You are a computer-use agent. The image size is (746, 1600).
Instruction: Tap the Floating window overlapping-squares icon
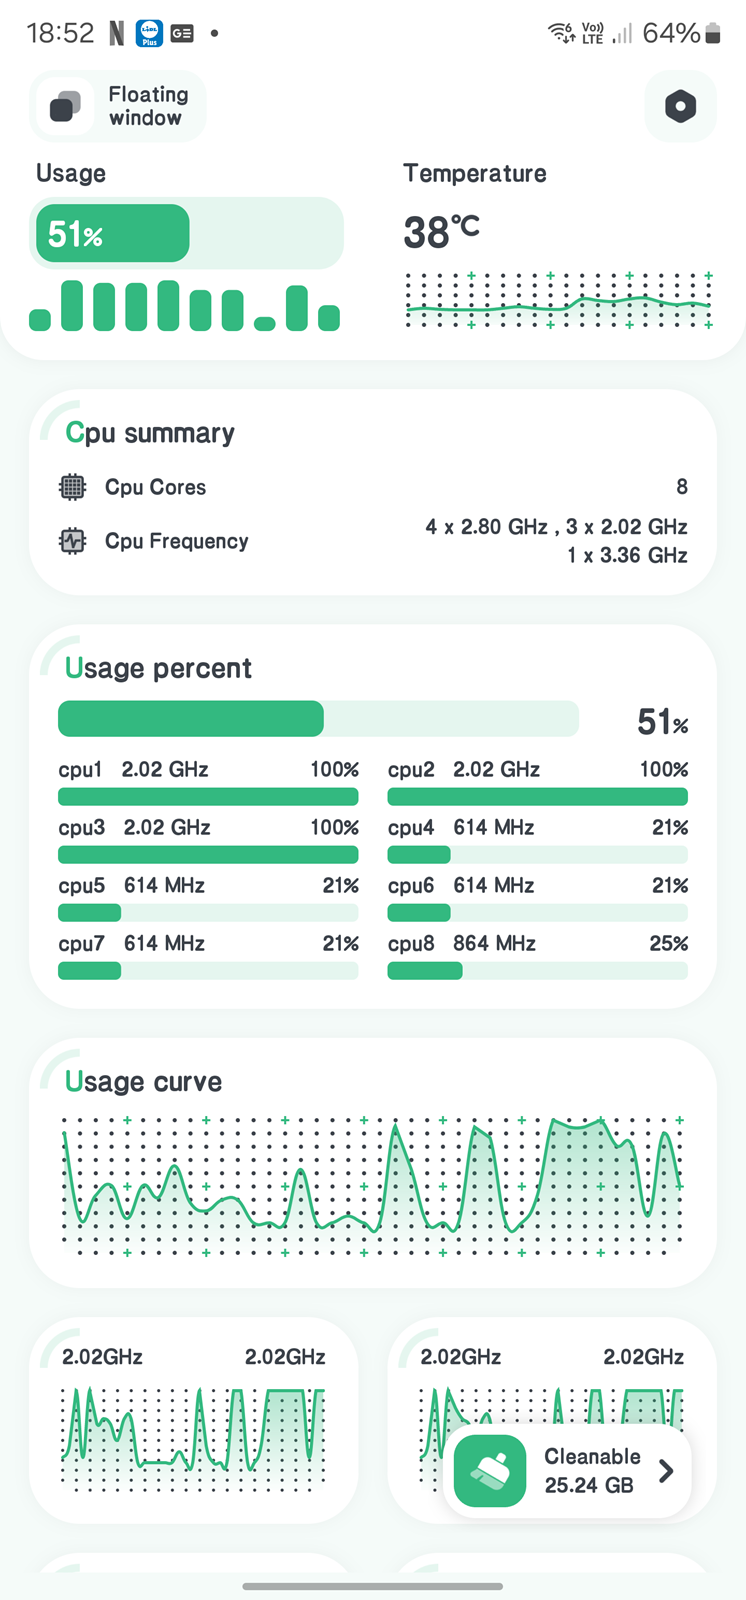(66, 106)
